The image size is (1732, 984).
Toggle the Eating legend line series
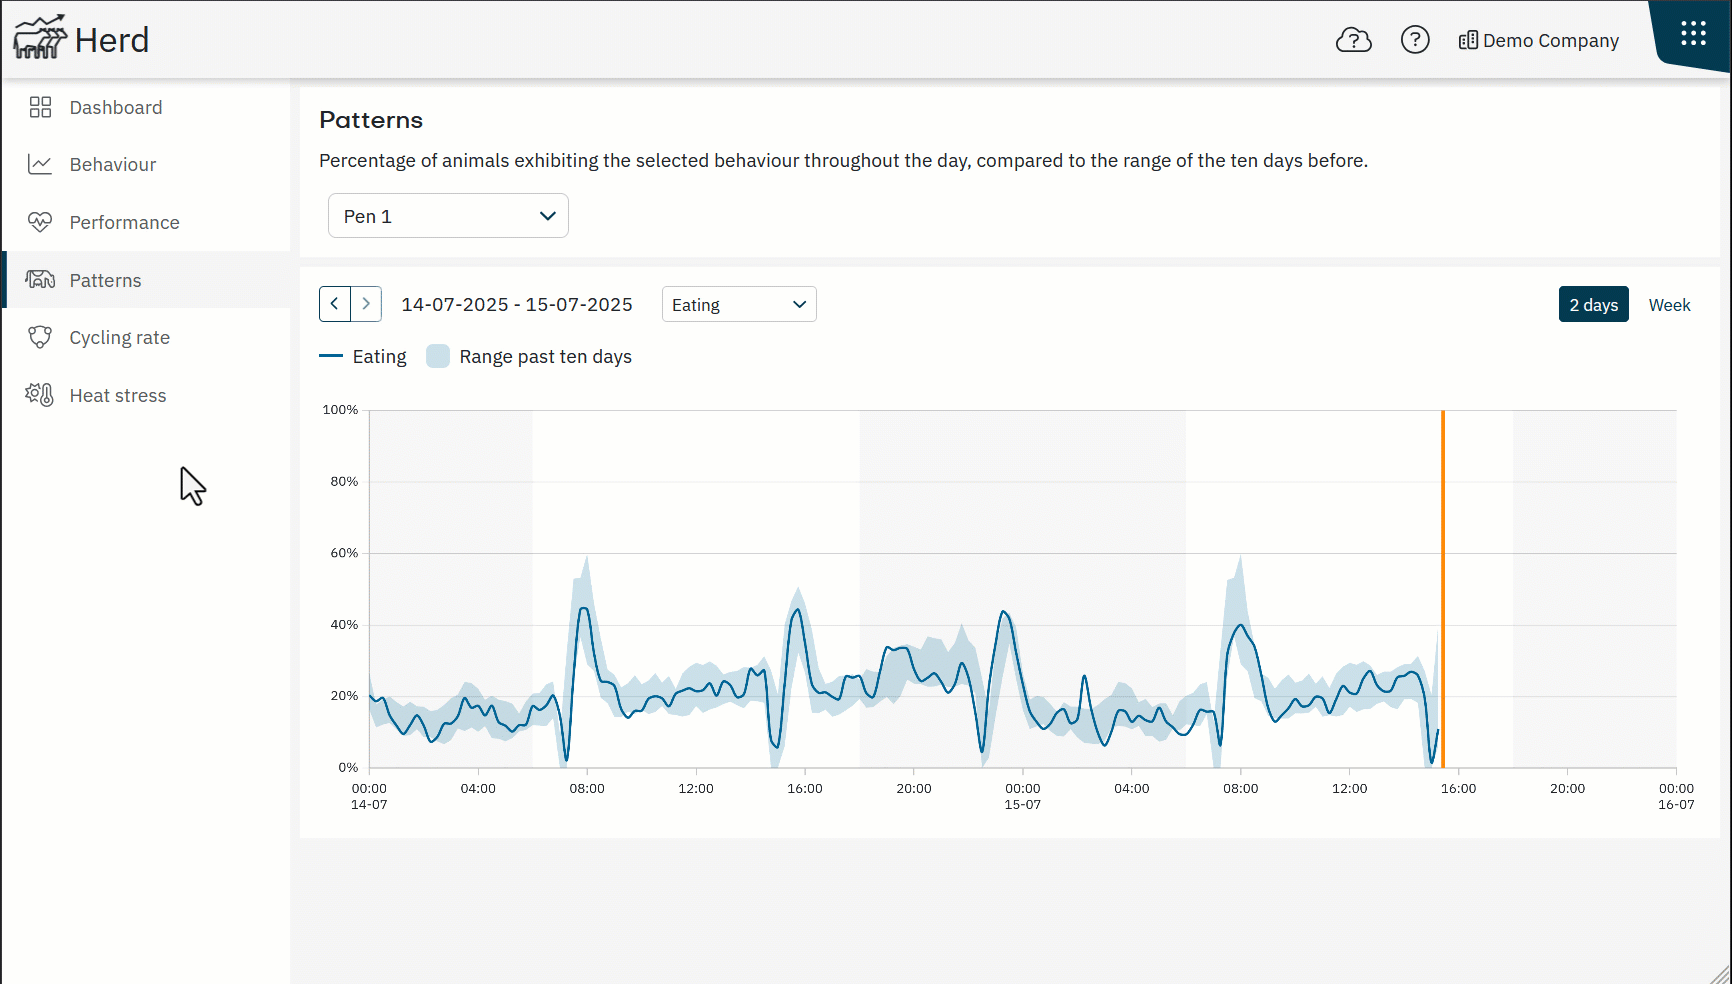[363, 356]
